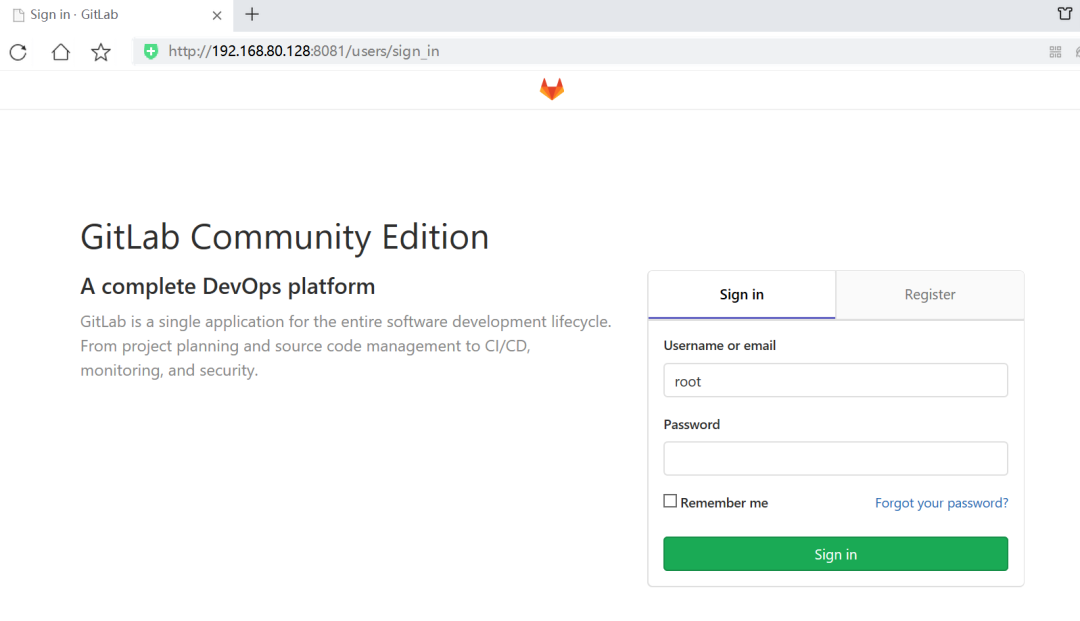Open the Forgot your password link
The width and height of the screenshot is (1080, 621).
coord(942,503)
